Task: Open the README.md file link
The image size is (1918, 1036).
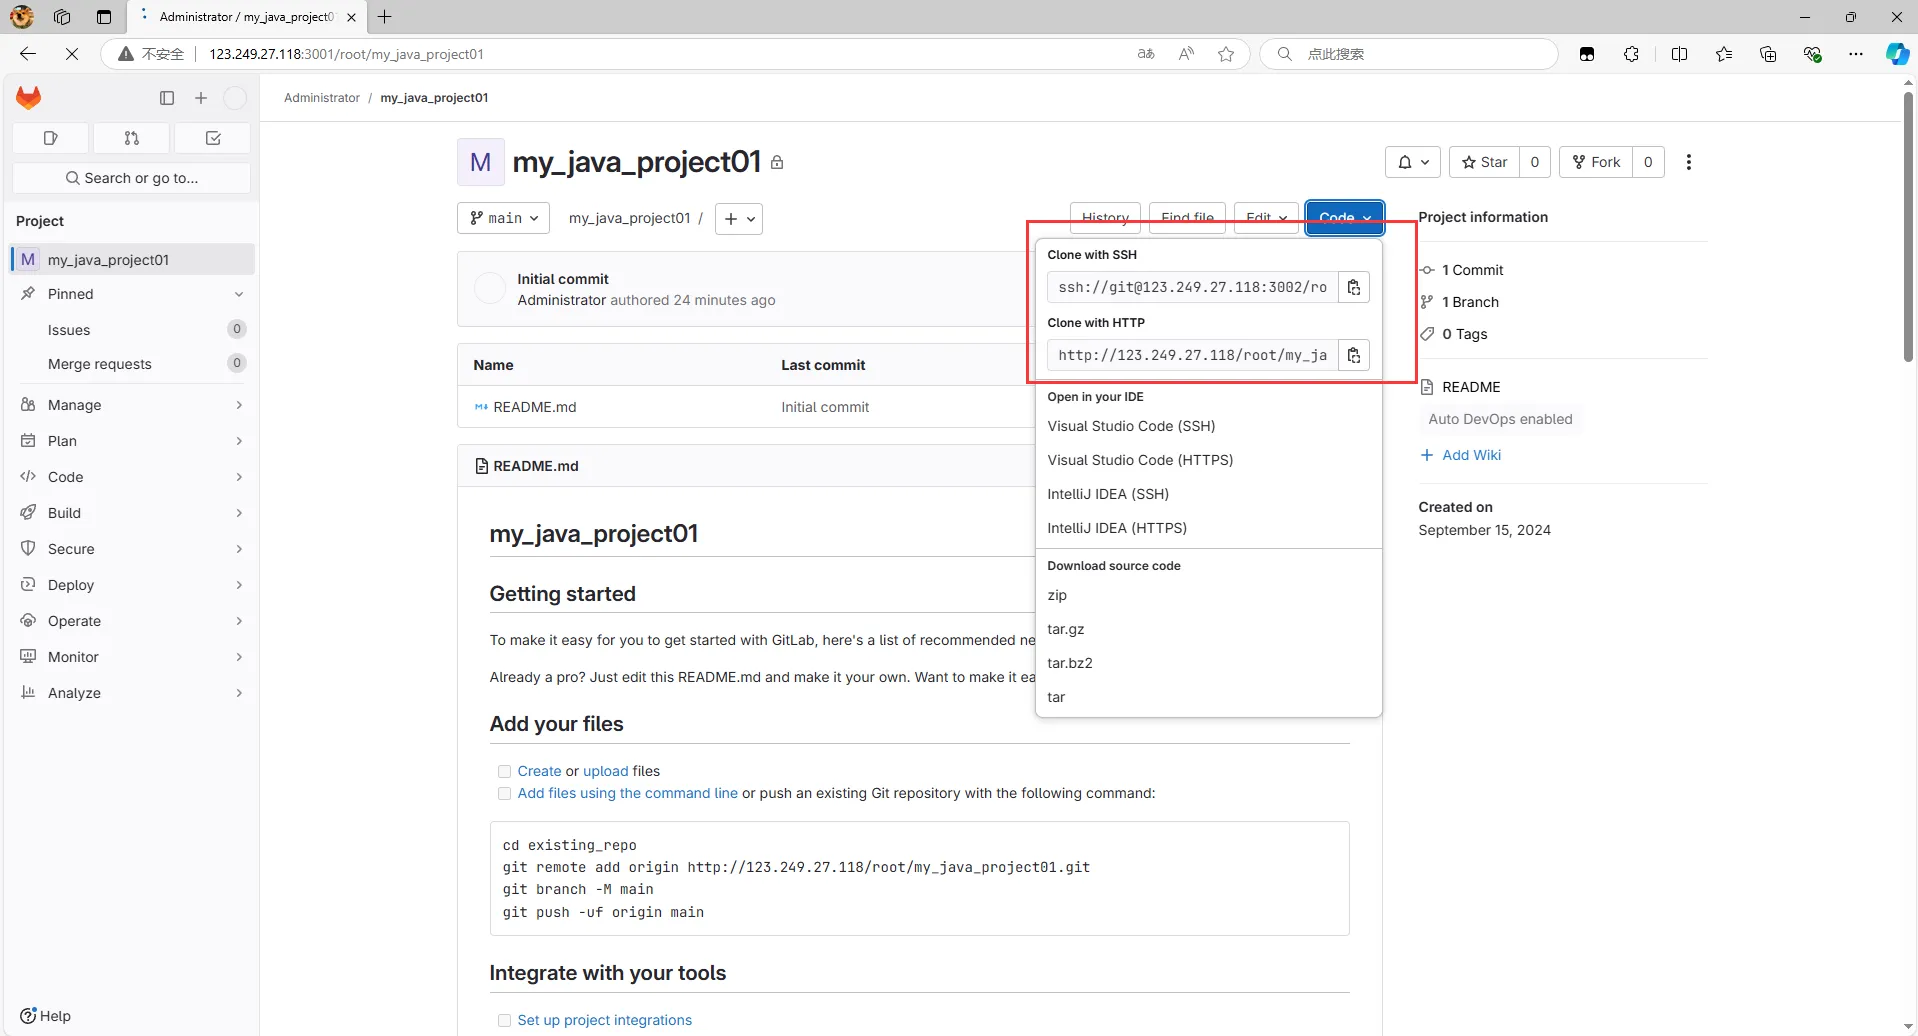Action: [x=535, y=407]
